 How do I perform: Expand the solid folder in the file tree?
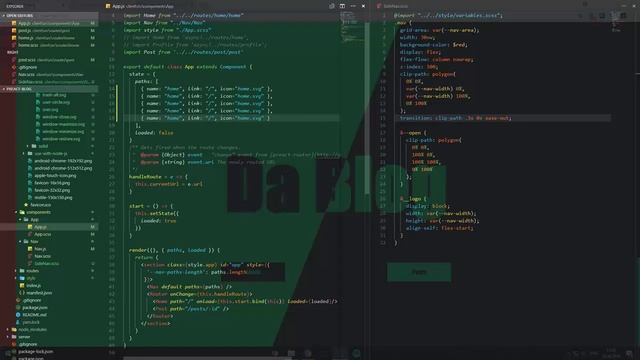(42, 146)
